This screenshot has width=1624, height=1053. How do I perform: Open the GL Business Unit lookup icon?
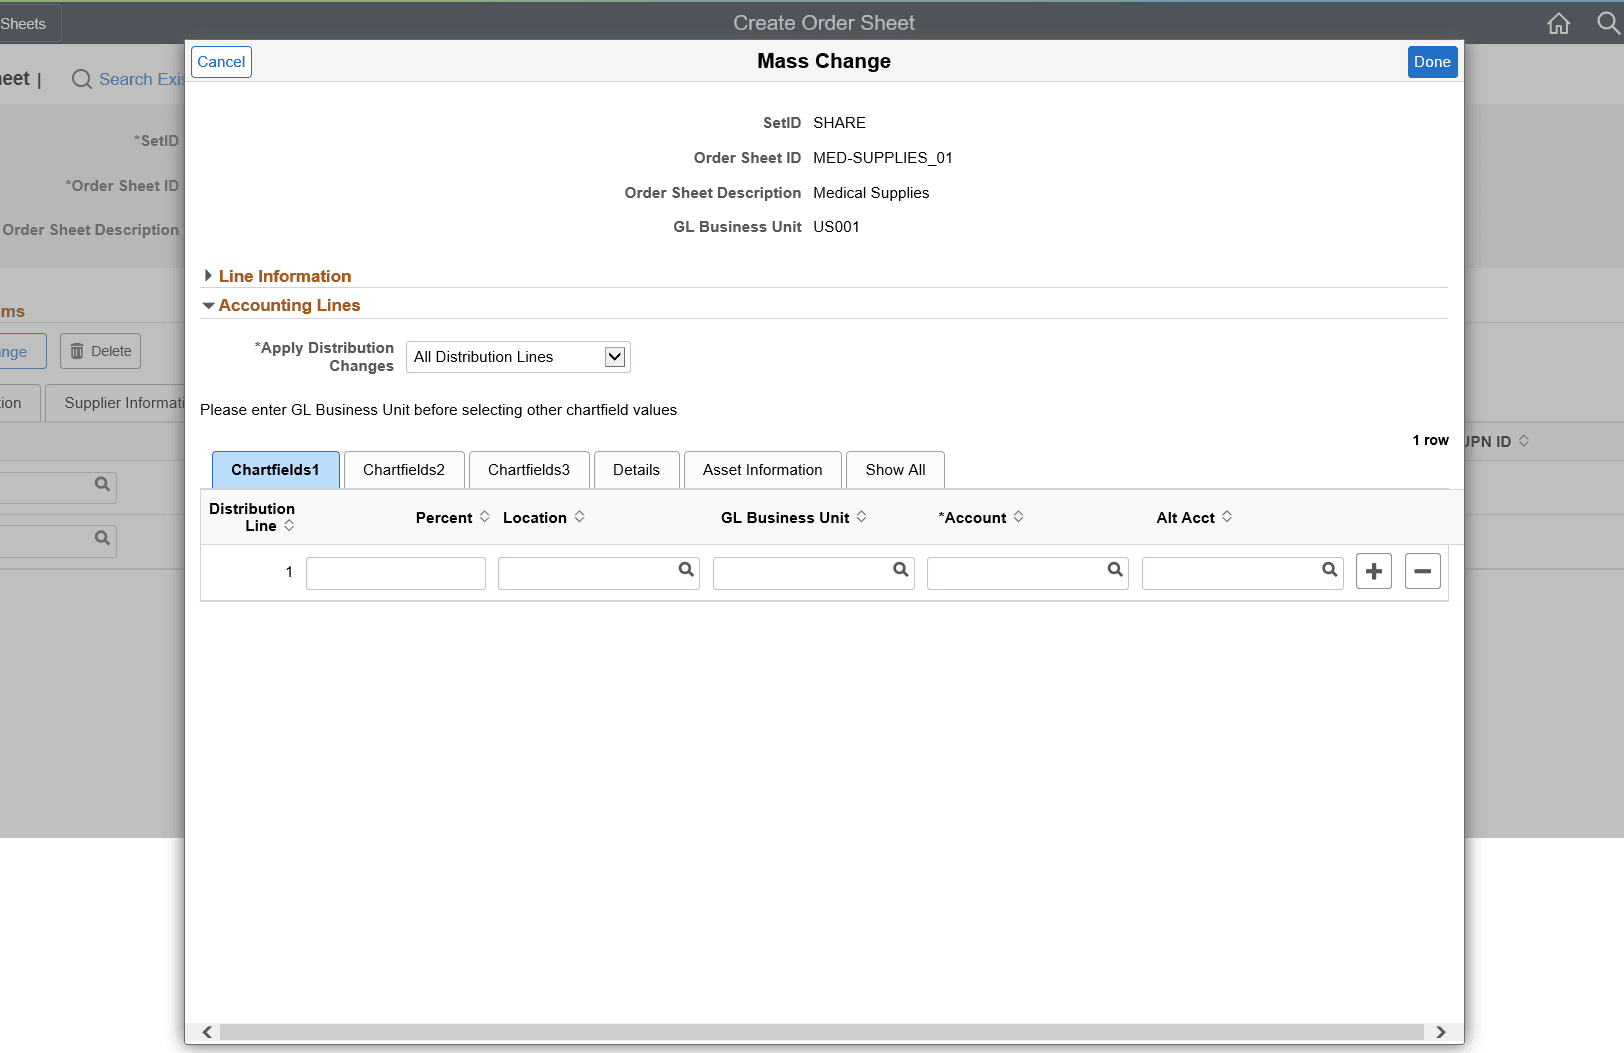coord(901,570)
